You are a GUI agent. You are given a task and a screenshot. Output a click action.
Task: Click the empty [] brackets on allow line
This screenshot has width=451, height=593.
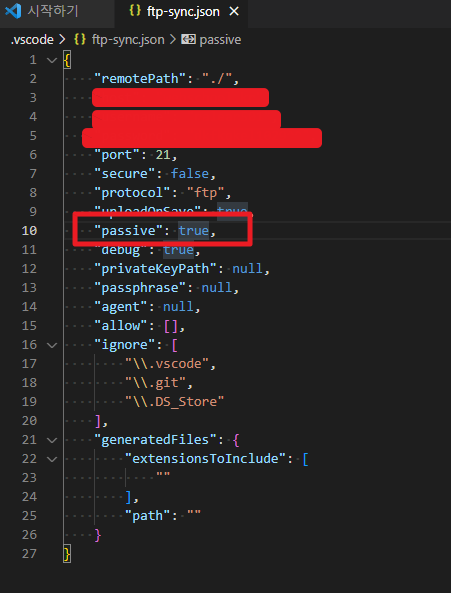pos(170,326)
